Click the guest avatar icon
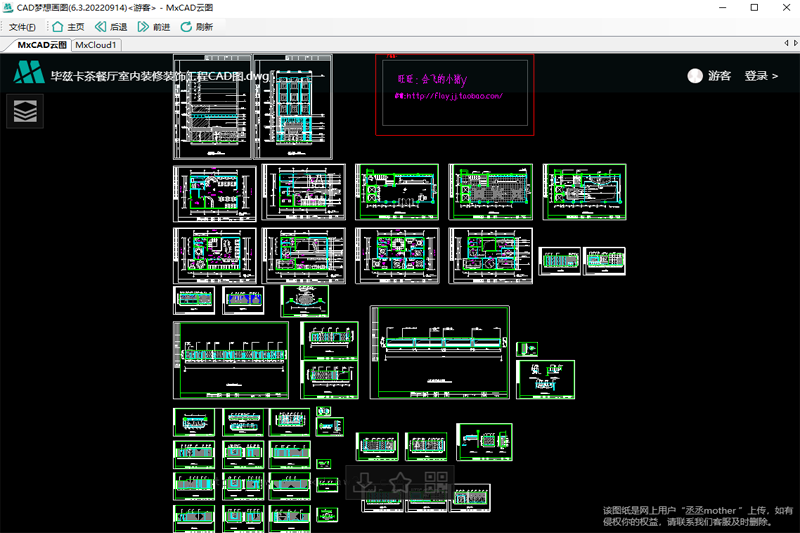The height and width of the screenshot is (533, 800). [x=695, y=76]
